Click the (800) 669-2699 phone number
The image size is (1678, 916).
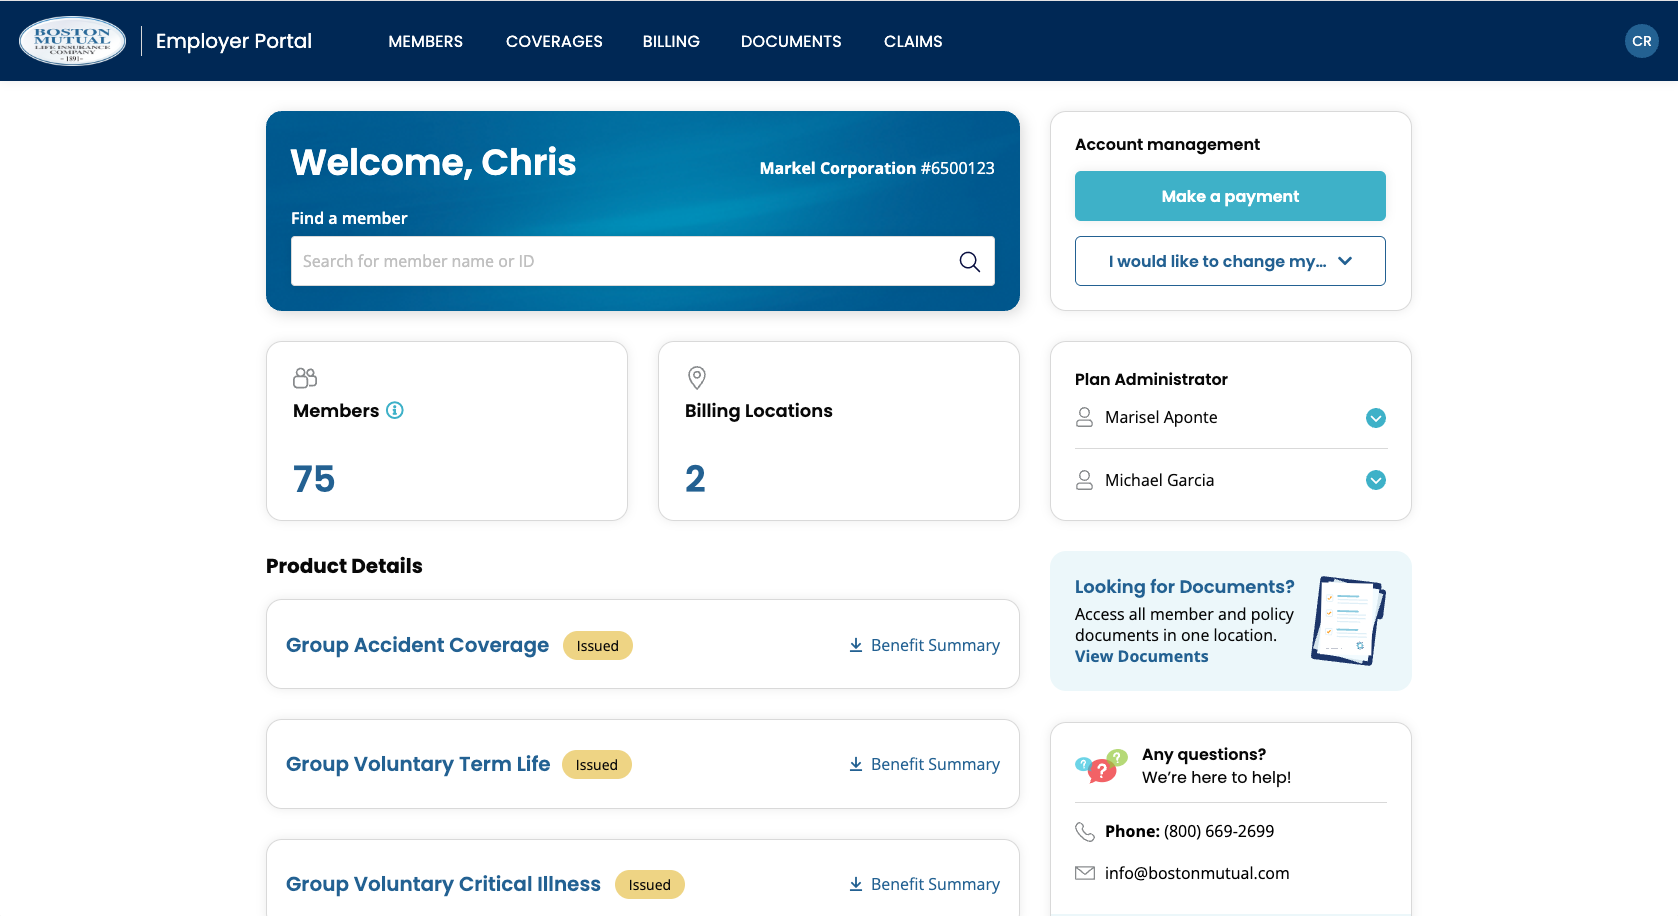coord(1219,831)
